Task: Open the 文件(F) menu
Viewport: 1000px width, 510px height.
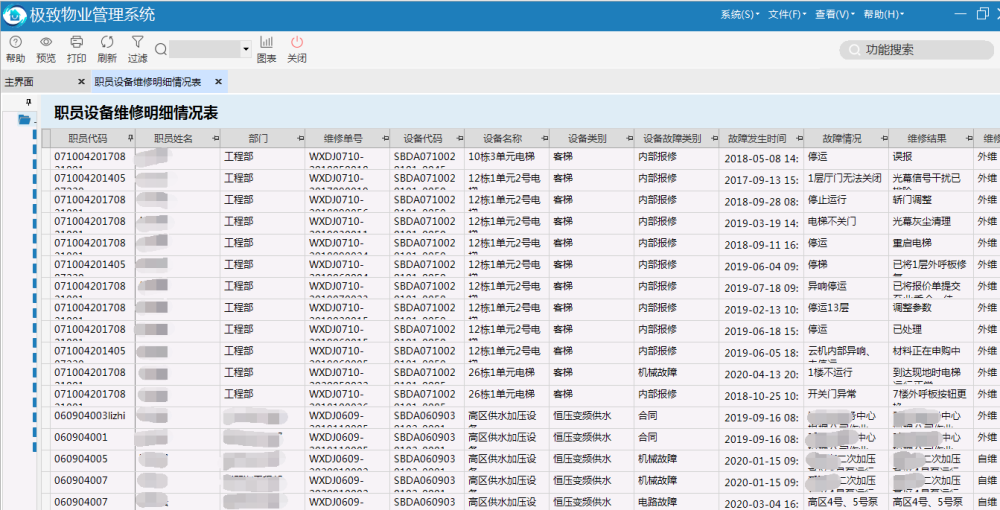Action: (x=787, y=15)
